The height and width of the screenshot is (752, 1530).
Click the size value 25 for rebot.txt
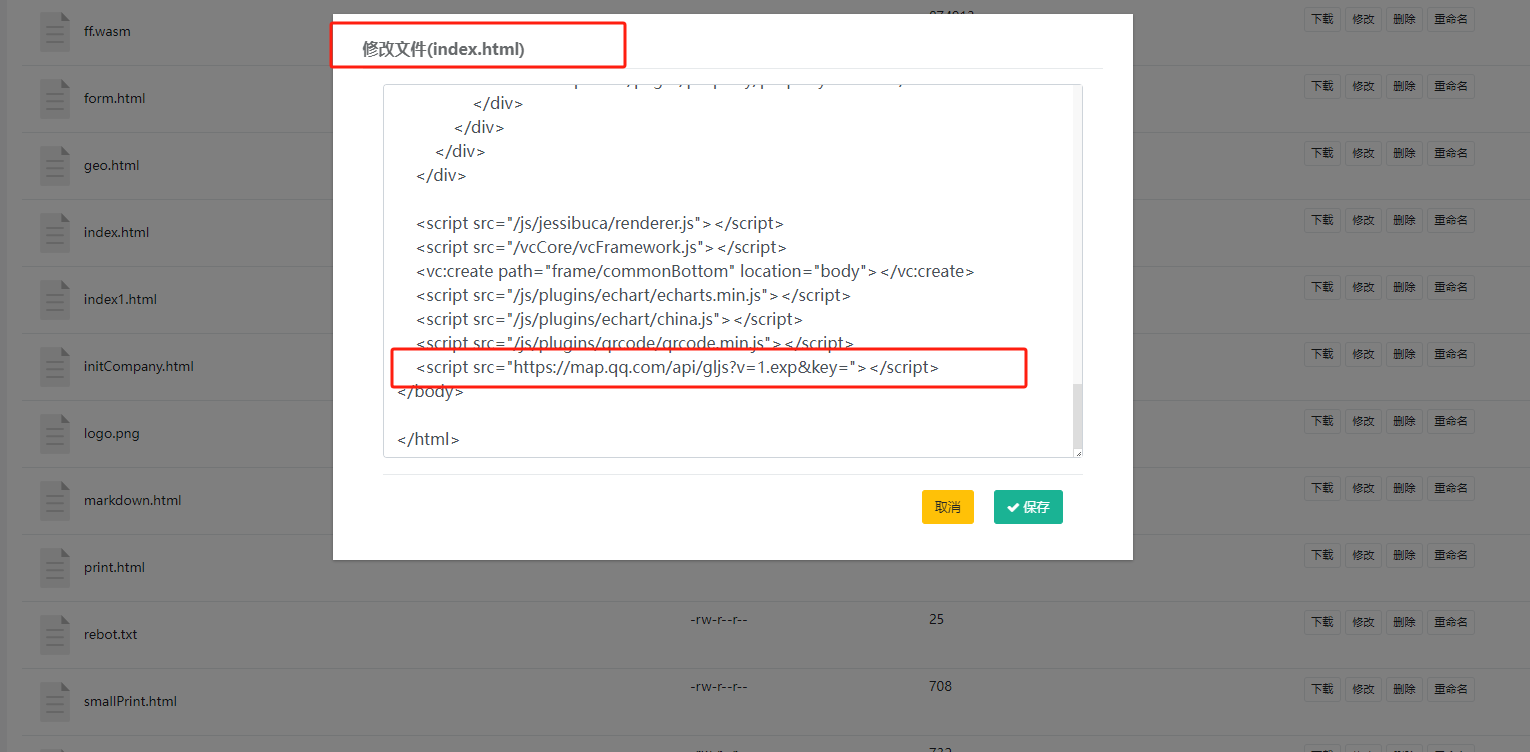(936, 619)
